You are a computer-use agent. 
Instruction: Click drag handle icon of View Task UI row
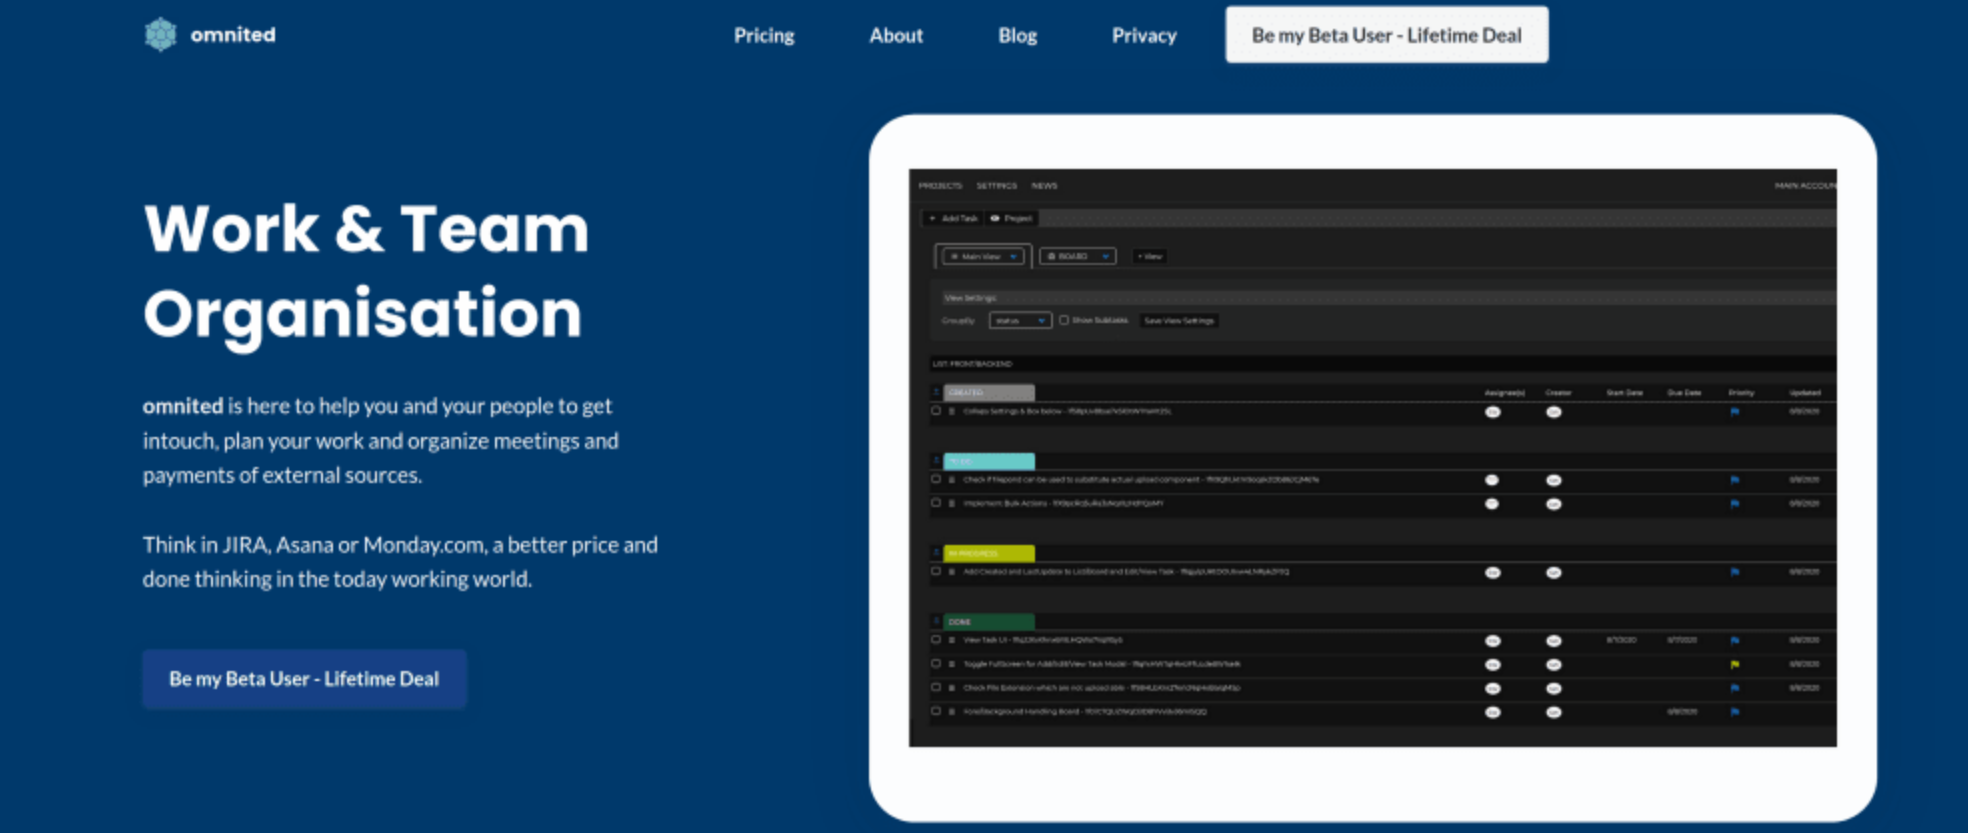point(952,640)
